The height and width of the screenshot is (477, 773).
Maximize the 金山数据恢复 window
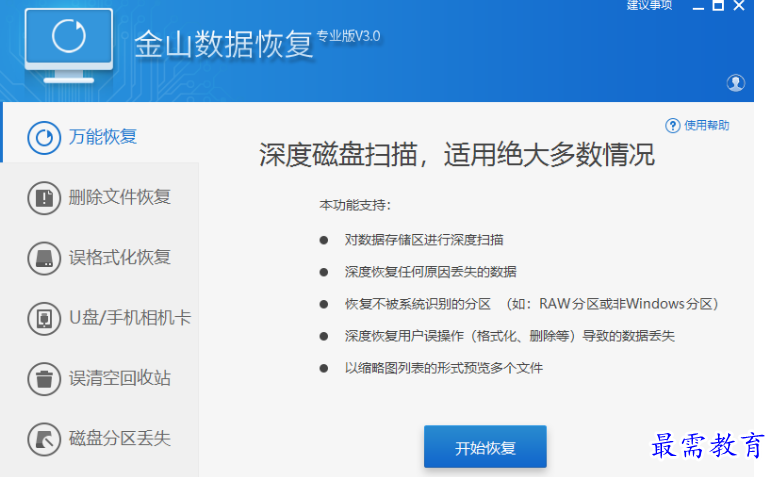(718, 6)
